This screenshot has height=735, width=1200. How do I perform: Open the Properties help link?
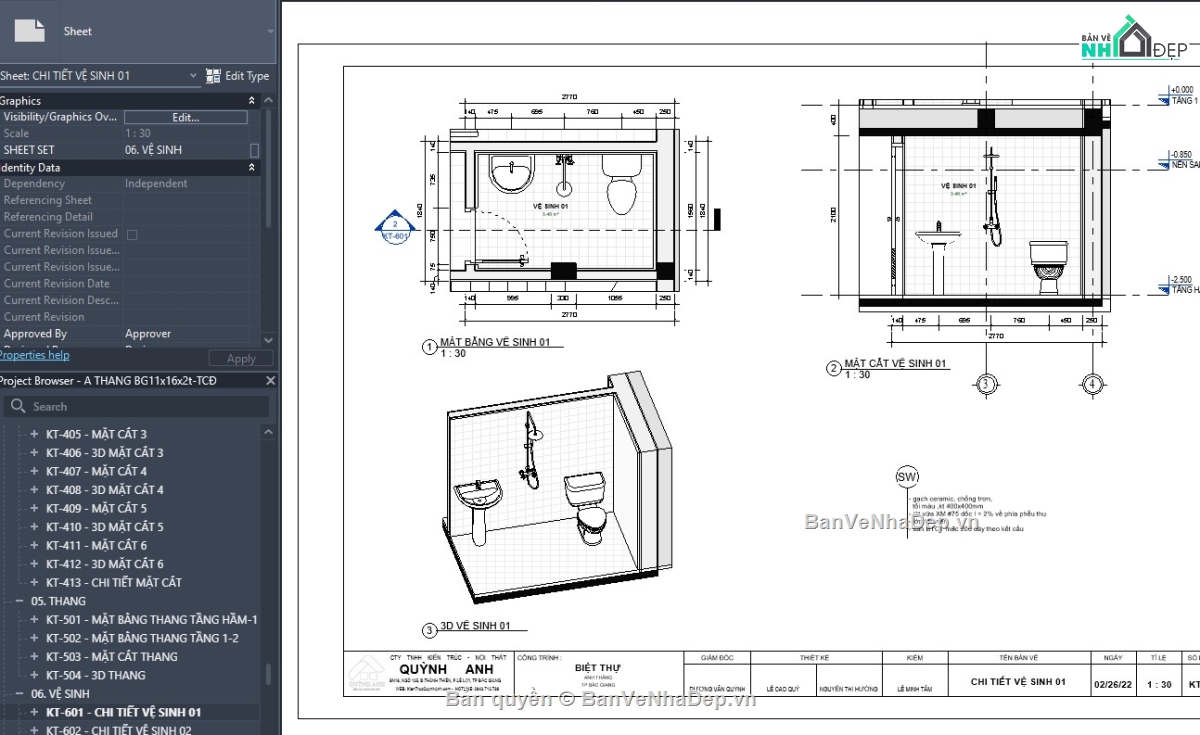(x=35, y=354)
